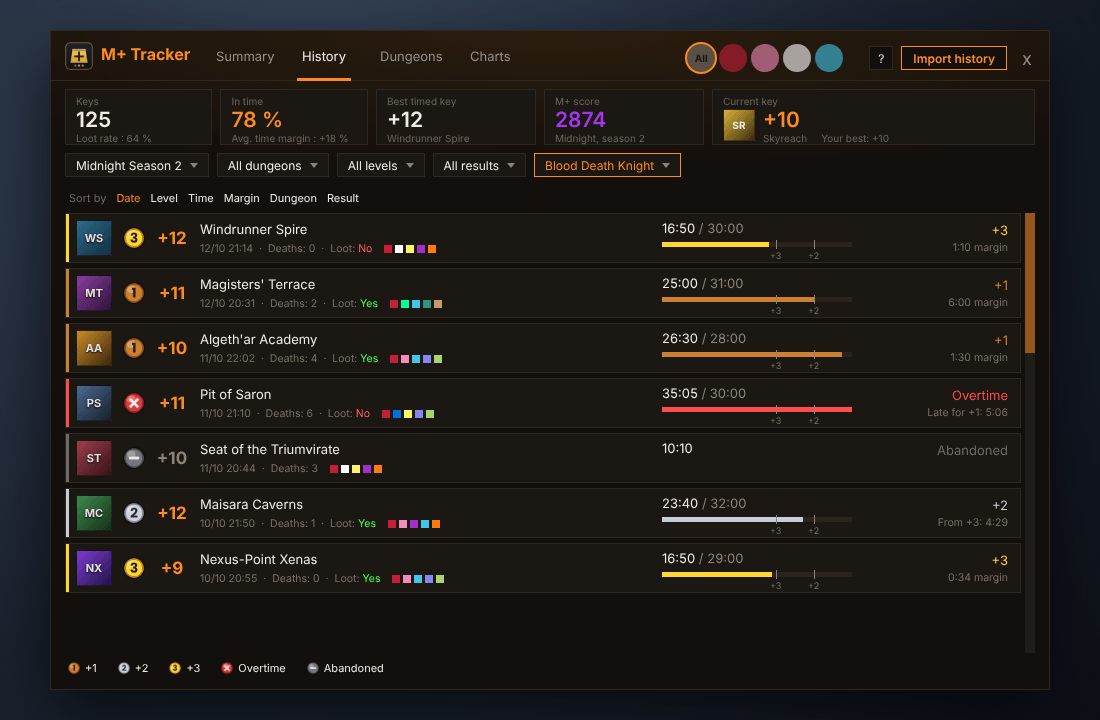Select the All characters filter circle

[701, 58]
